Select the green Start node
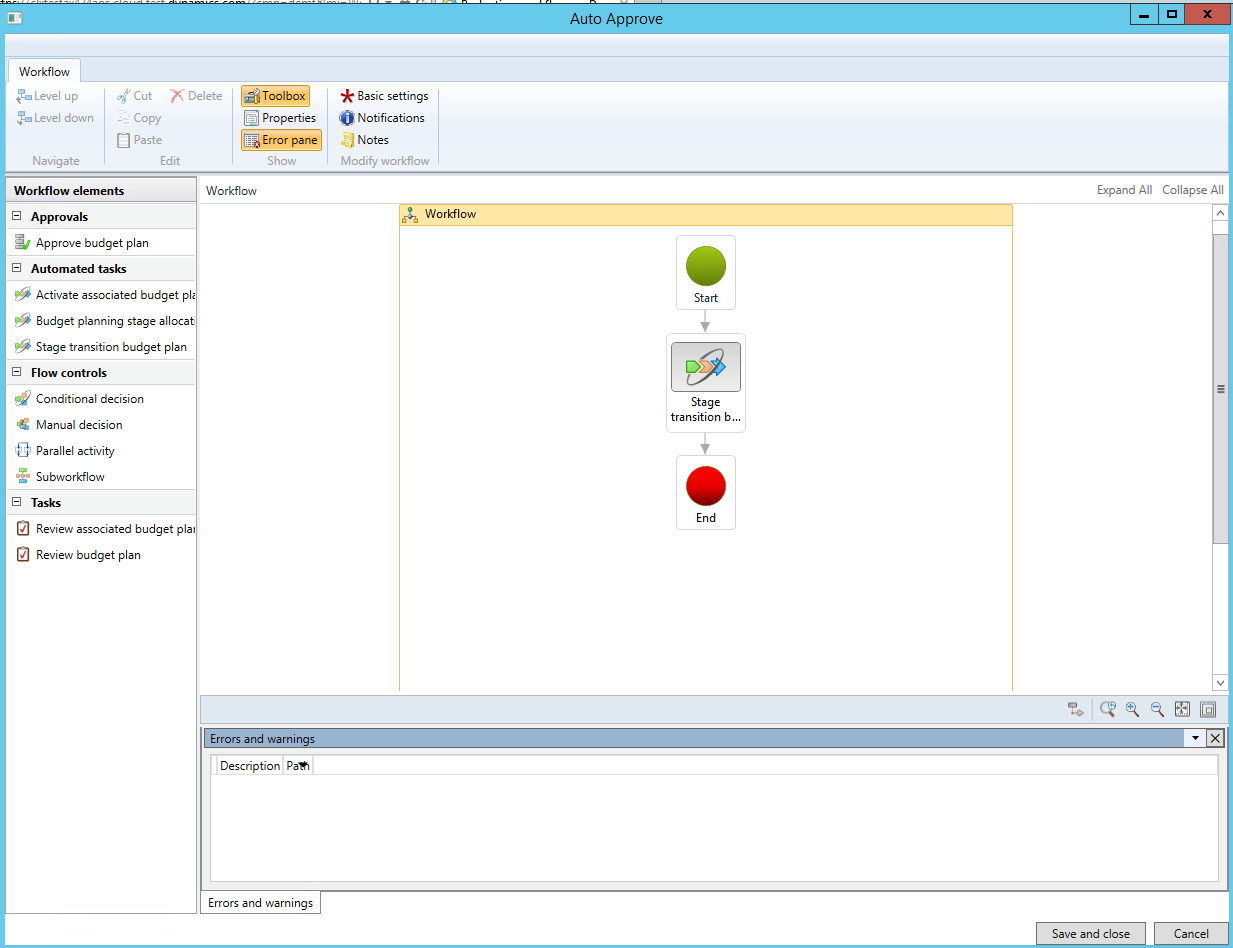Image resolution: width=1233 pixels, height=948 pixels. (x=706, y=273)
